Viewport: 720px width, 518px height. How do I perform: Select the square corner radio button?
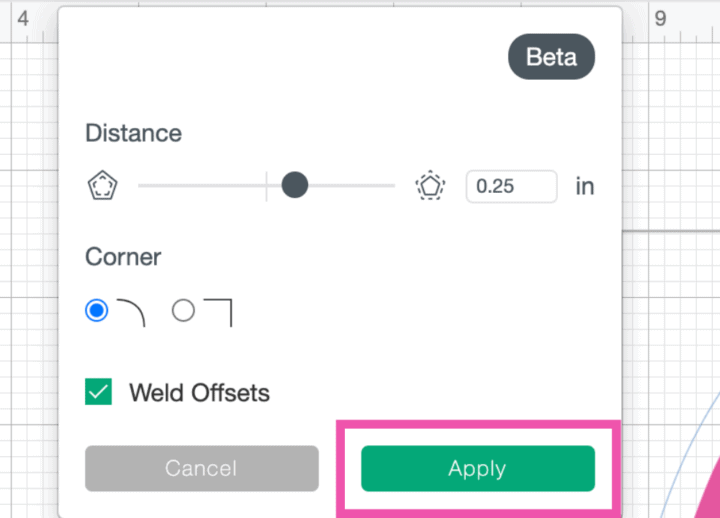[183, 311]
